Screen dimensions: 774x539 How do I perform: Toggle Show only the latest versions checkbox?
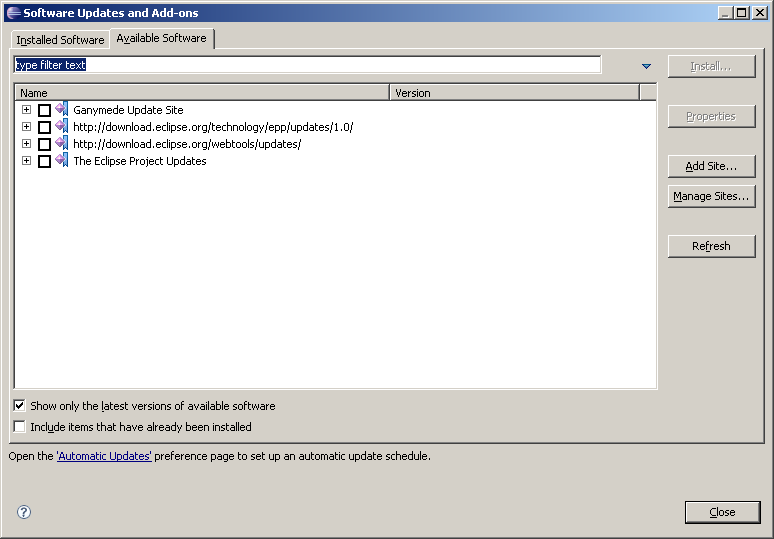pyautogui.click(x=20, y=406)
